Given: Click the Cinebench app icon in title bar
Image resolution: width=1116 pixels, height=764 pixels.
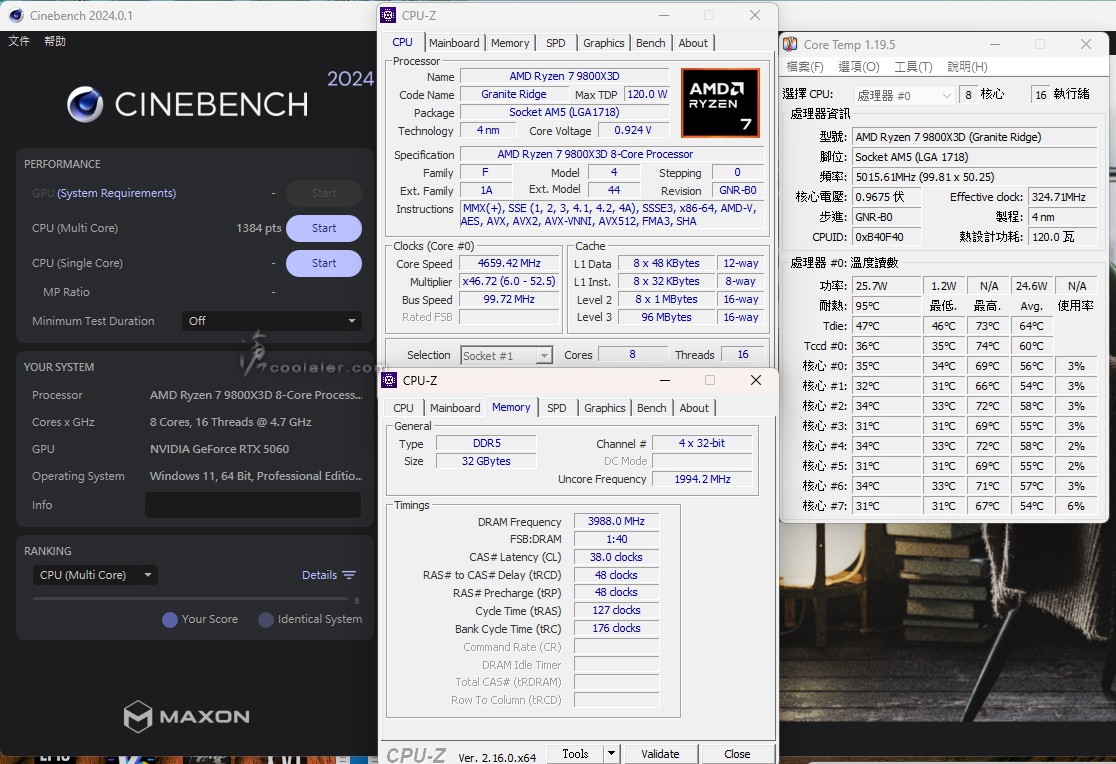Looking at the screenshot, I should (x=16, y=15).
